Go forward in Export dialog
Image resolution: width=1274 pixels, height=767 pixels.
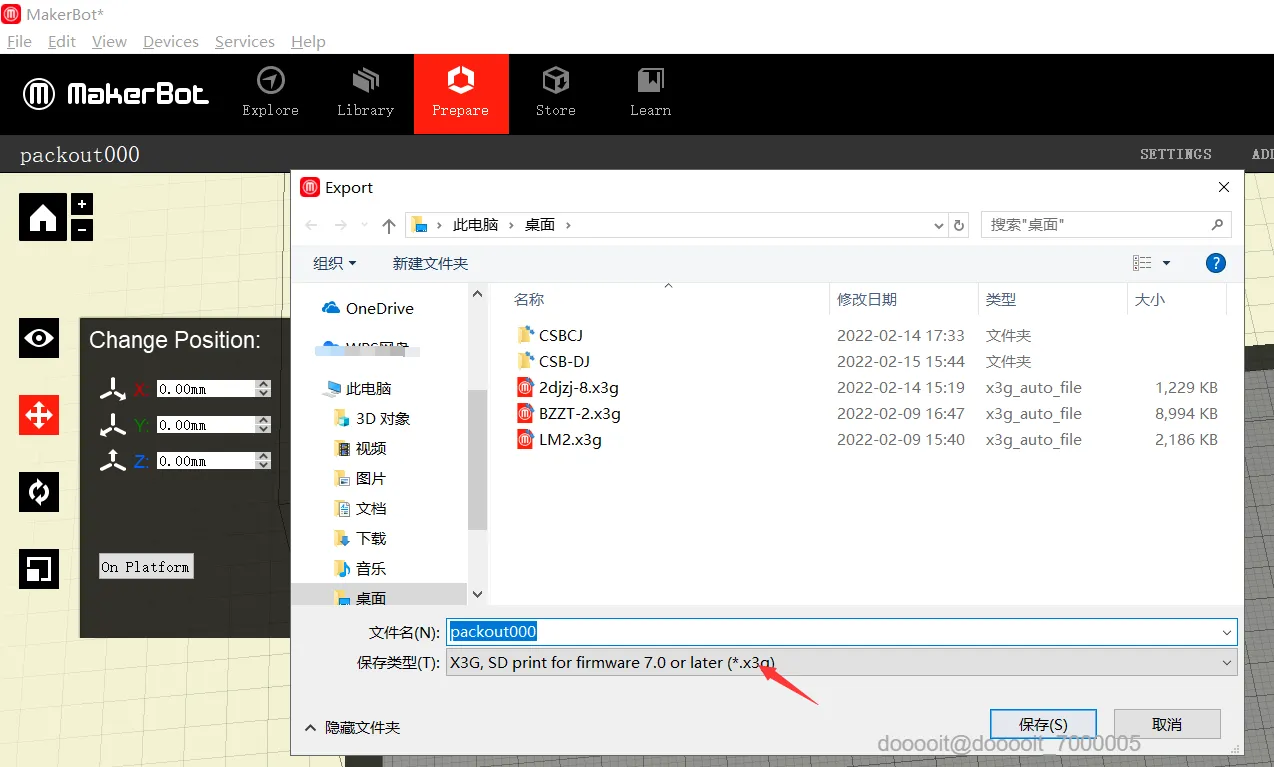[x=341, y=225]
